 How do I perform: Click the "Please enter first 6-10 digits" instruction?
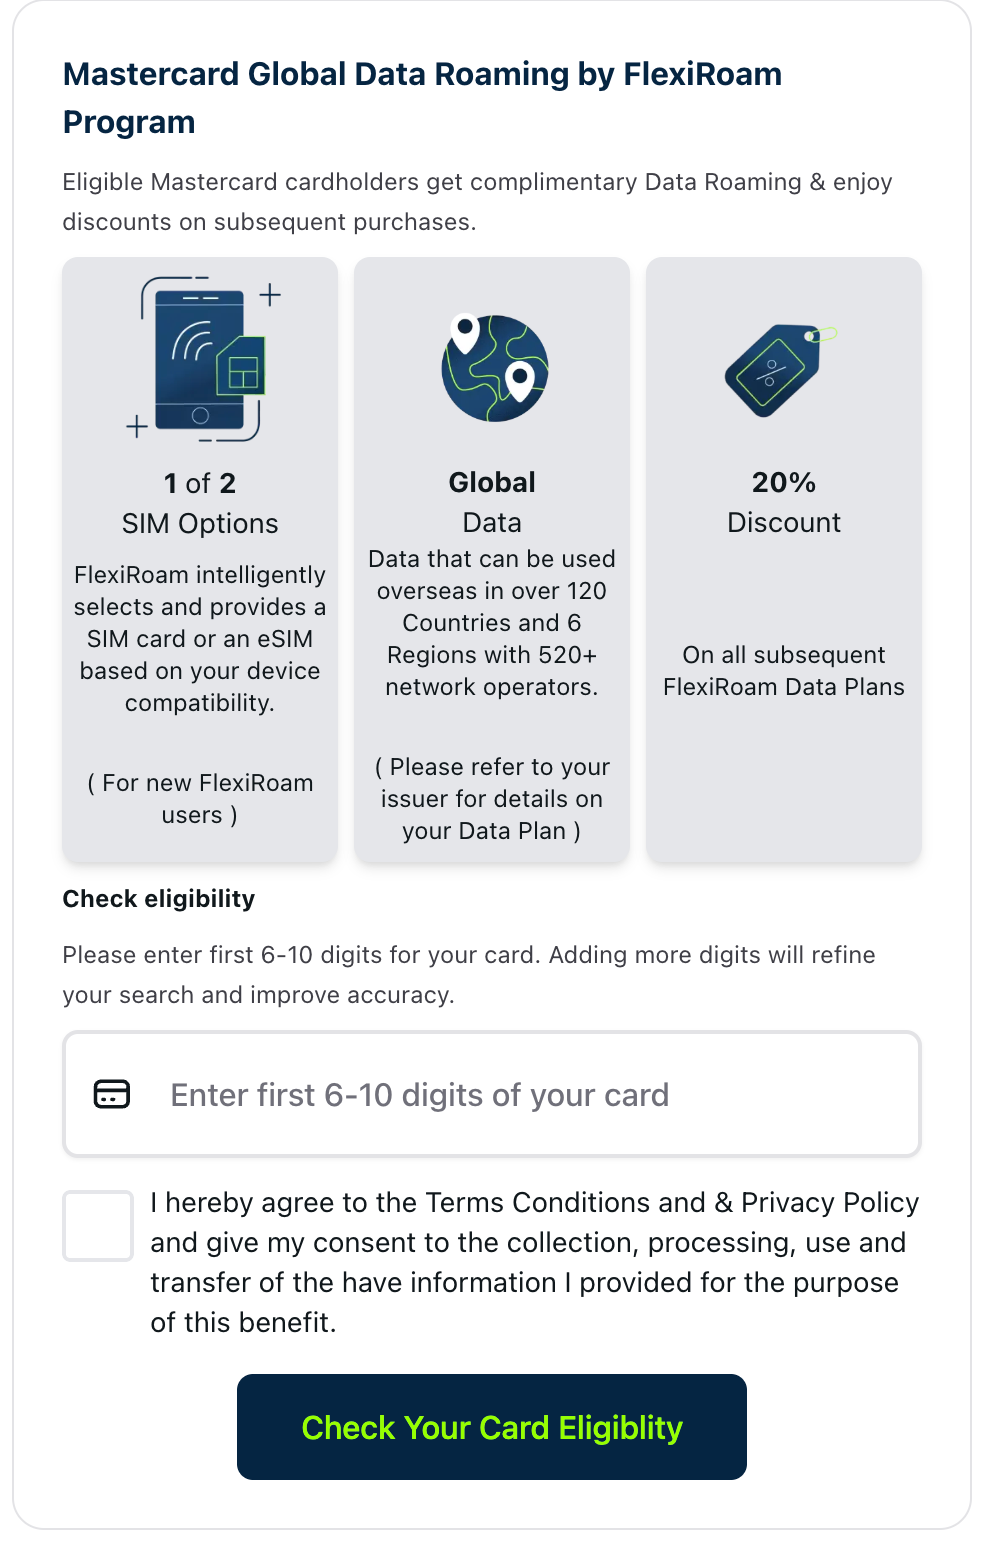(468, 974)
